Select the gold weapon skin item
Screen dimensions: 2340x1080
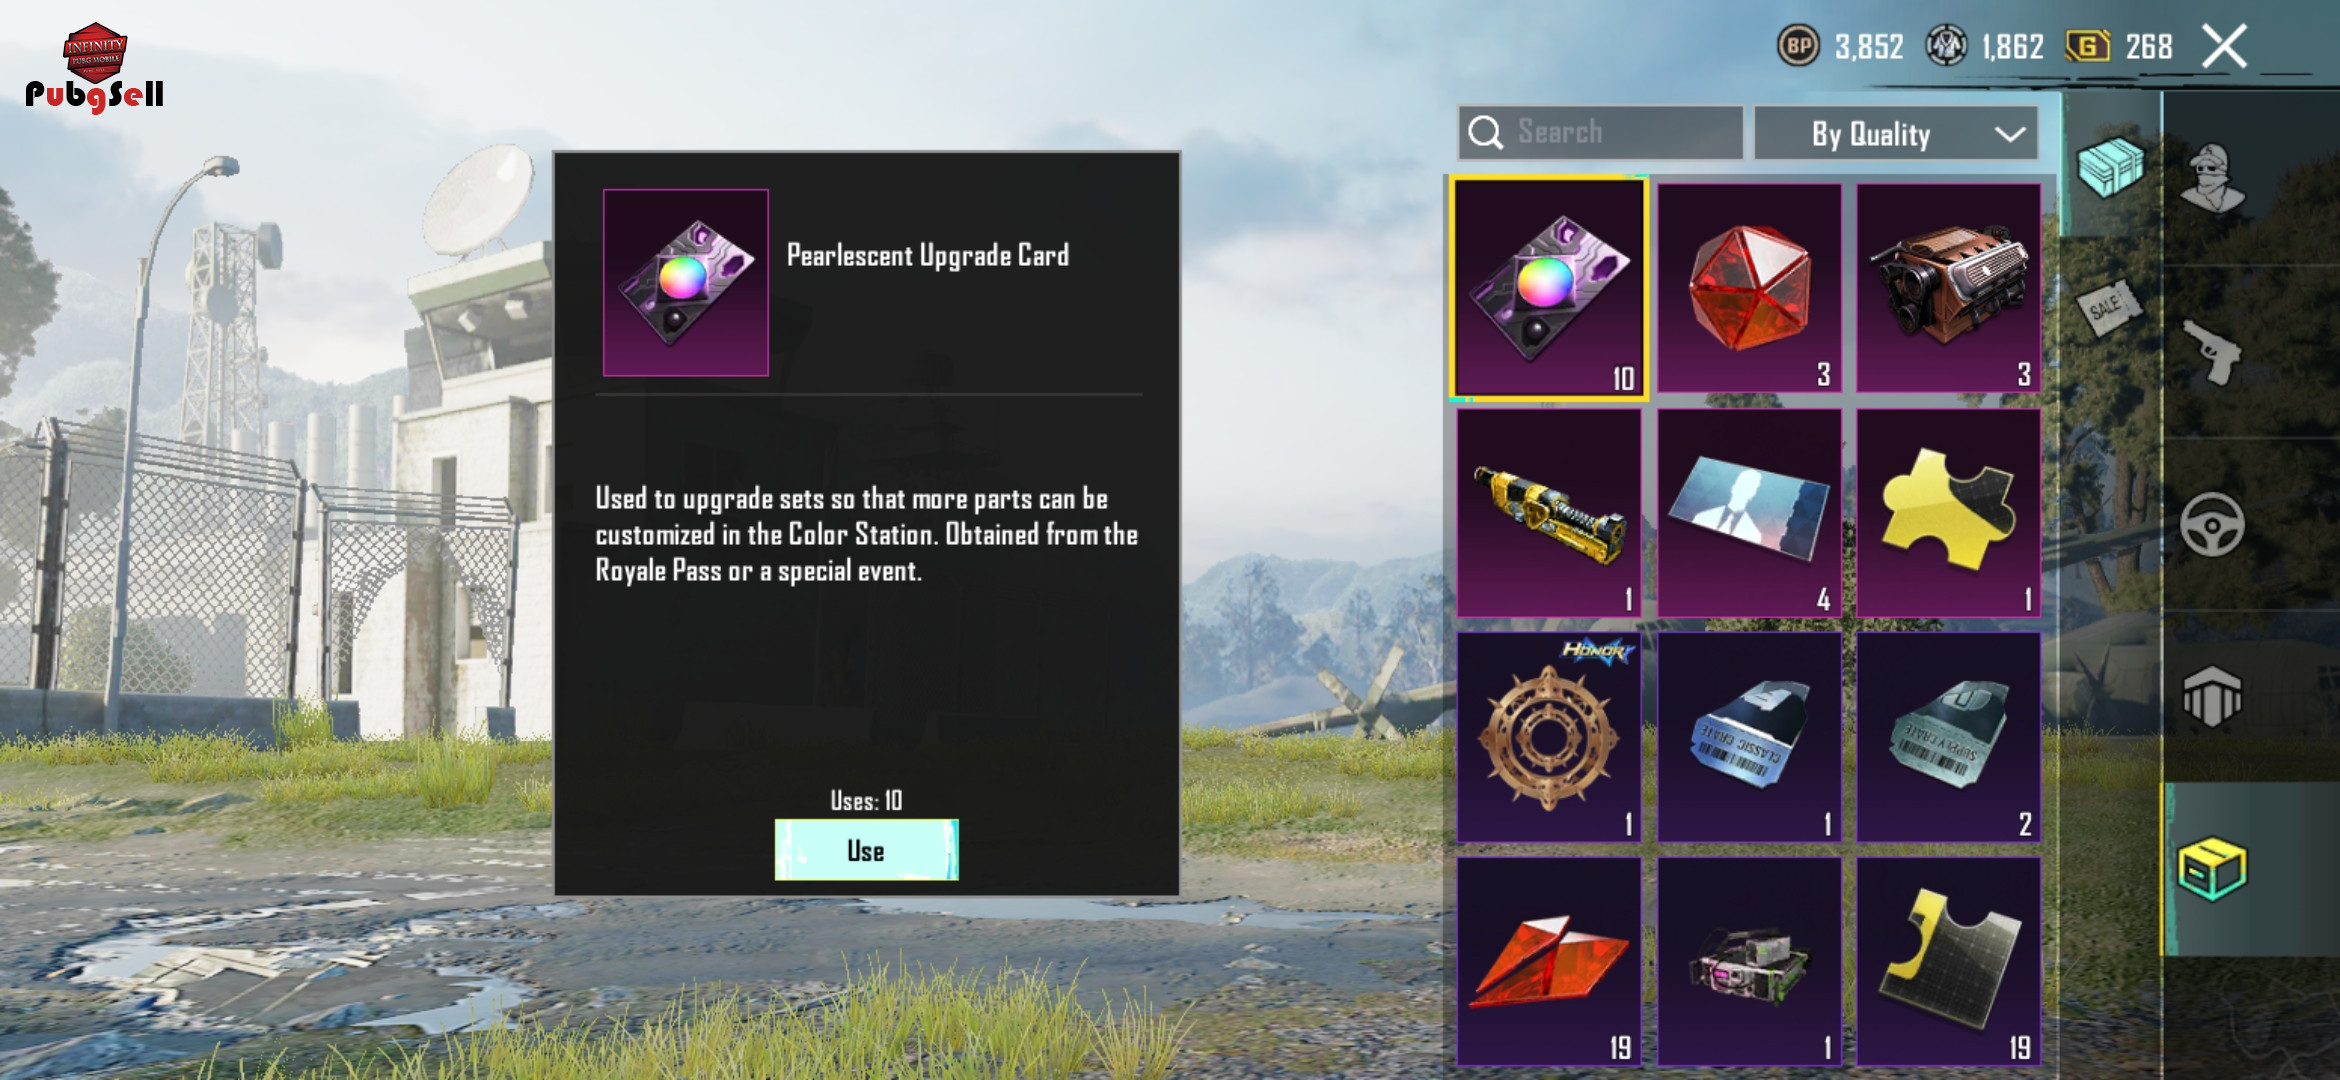[1548, 513]
